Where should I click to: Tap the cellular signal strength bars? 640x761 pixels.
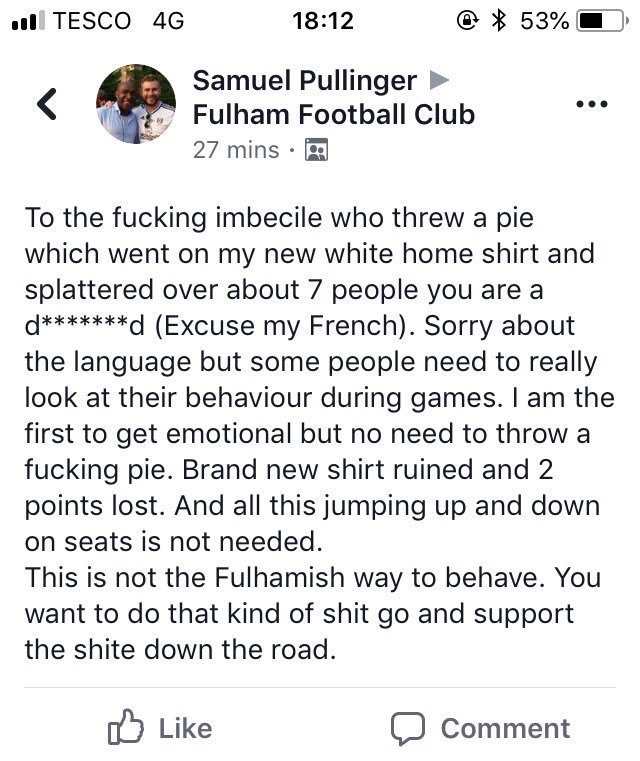coord(28,21)
